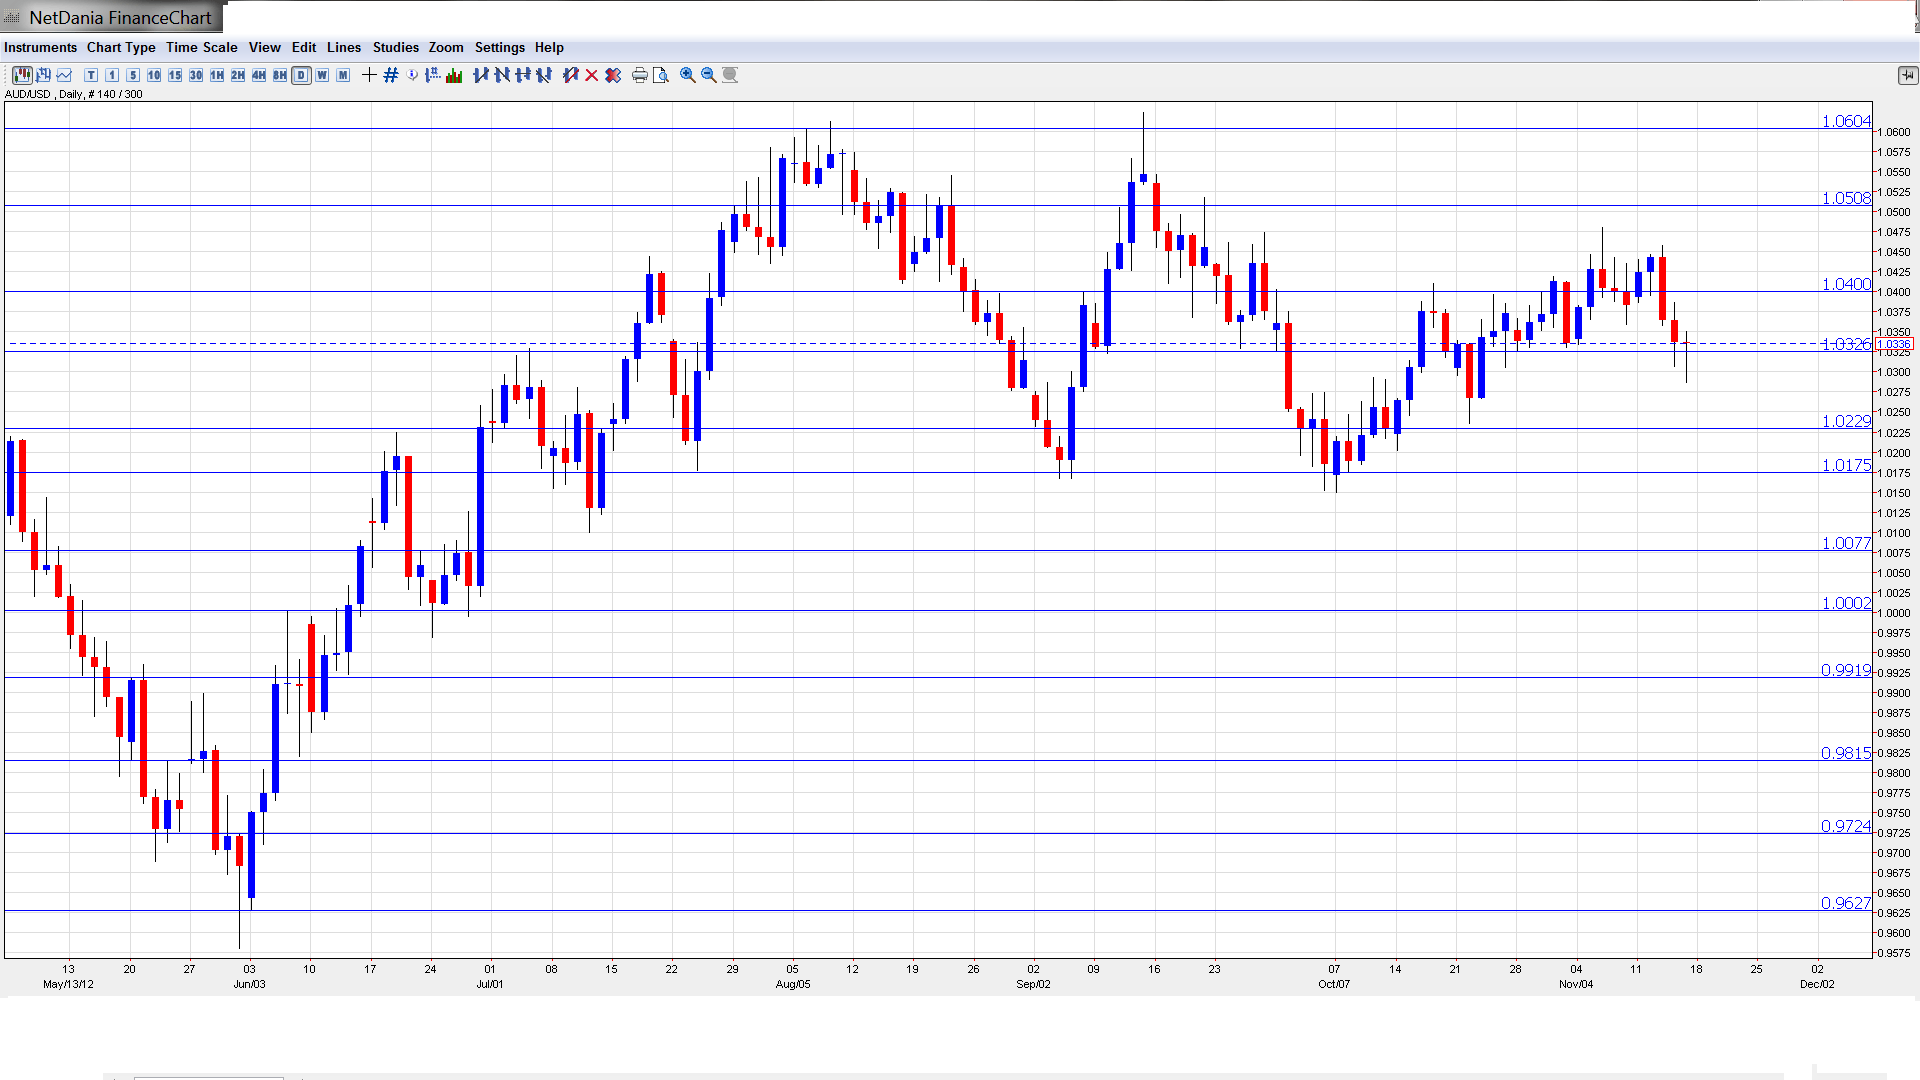Open the Studies menu
The image size is (1920, 1080).
[x=395, y=47]
